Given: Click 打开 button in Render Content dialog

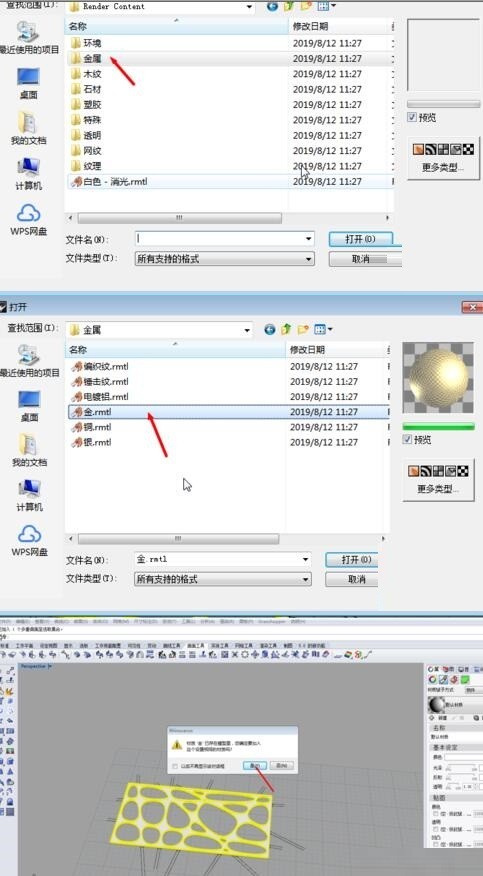Looking at the screenshot, I should (x=361, y=239).
